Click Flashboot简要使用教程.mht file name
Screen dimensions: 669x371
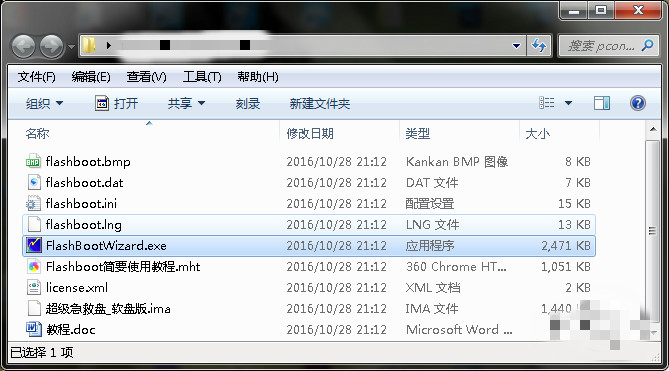coord(123,267)
